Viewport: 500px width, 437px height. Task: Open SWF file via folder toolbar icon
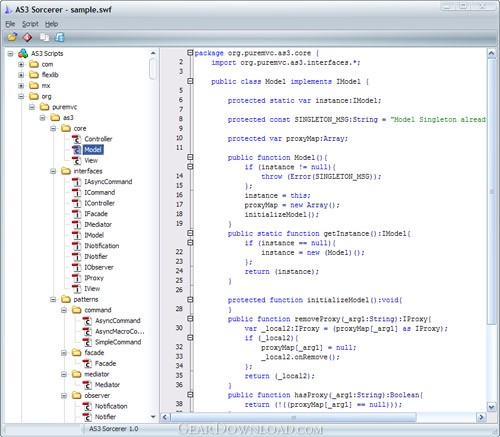(12, 37)
